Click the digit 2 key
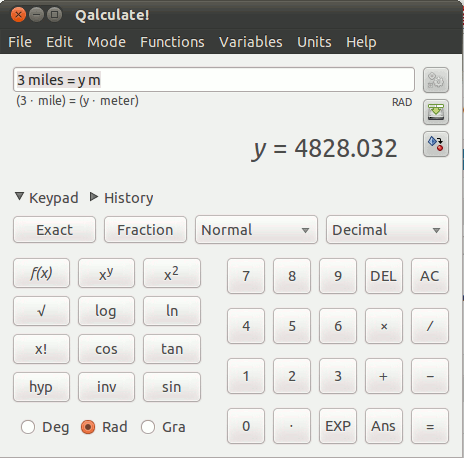Image resolution: width=464 pixels, height=458 pixels. tap(292, 376)
